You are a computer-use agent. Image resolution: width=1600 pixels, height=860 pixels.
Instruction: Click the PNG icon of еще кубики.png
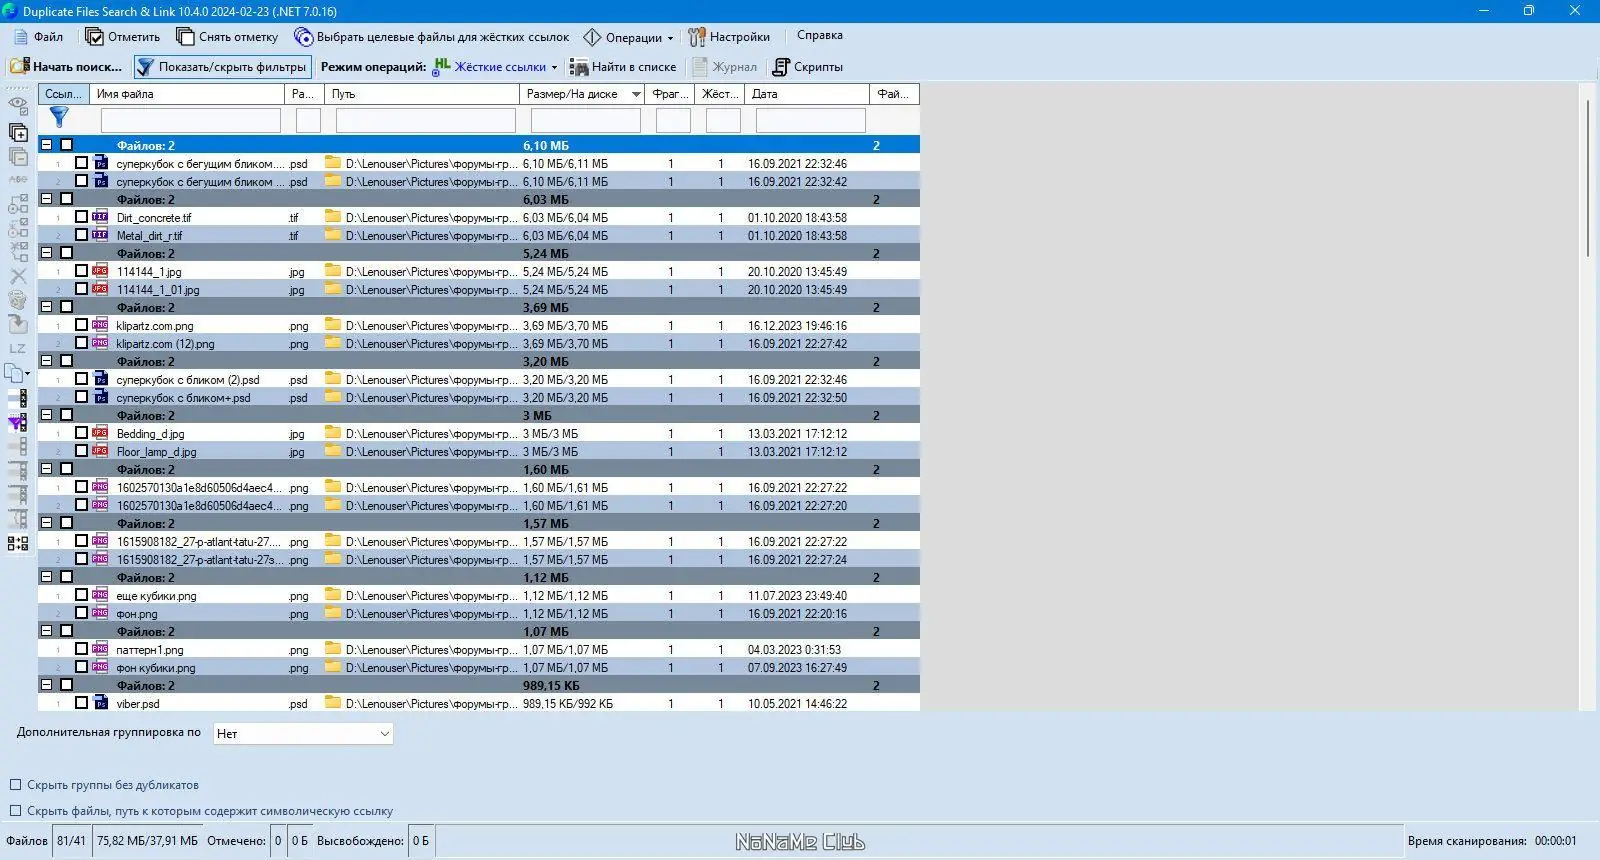[x=100, y=595]
